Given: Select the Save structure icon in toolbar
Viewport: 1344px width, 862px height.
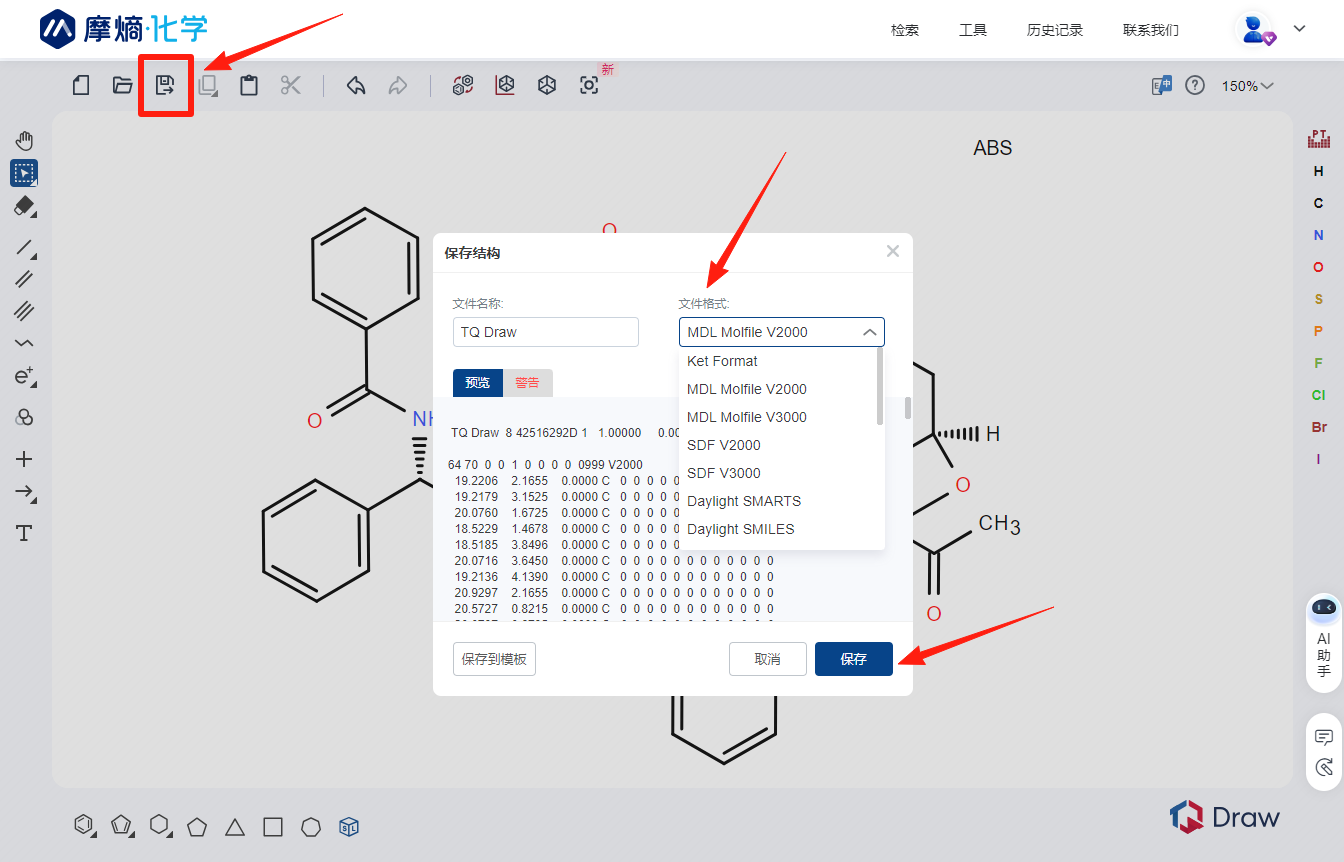Looking at the screenshot, I should (x=165, y=85).
